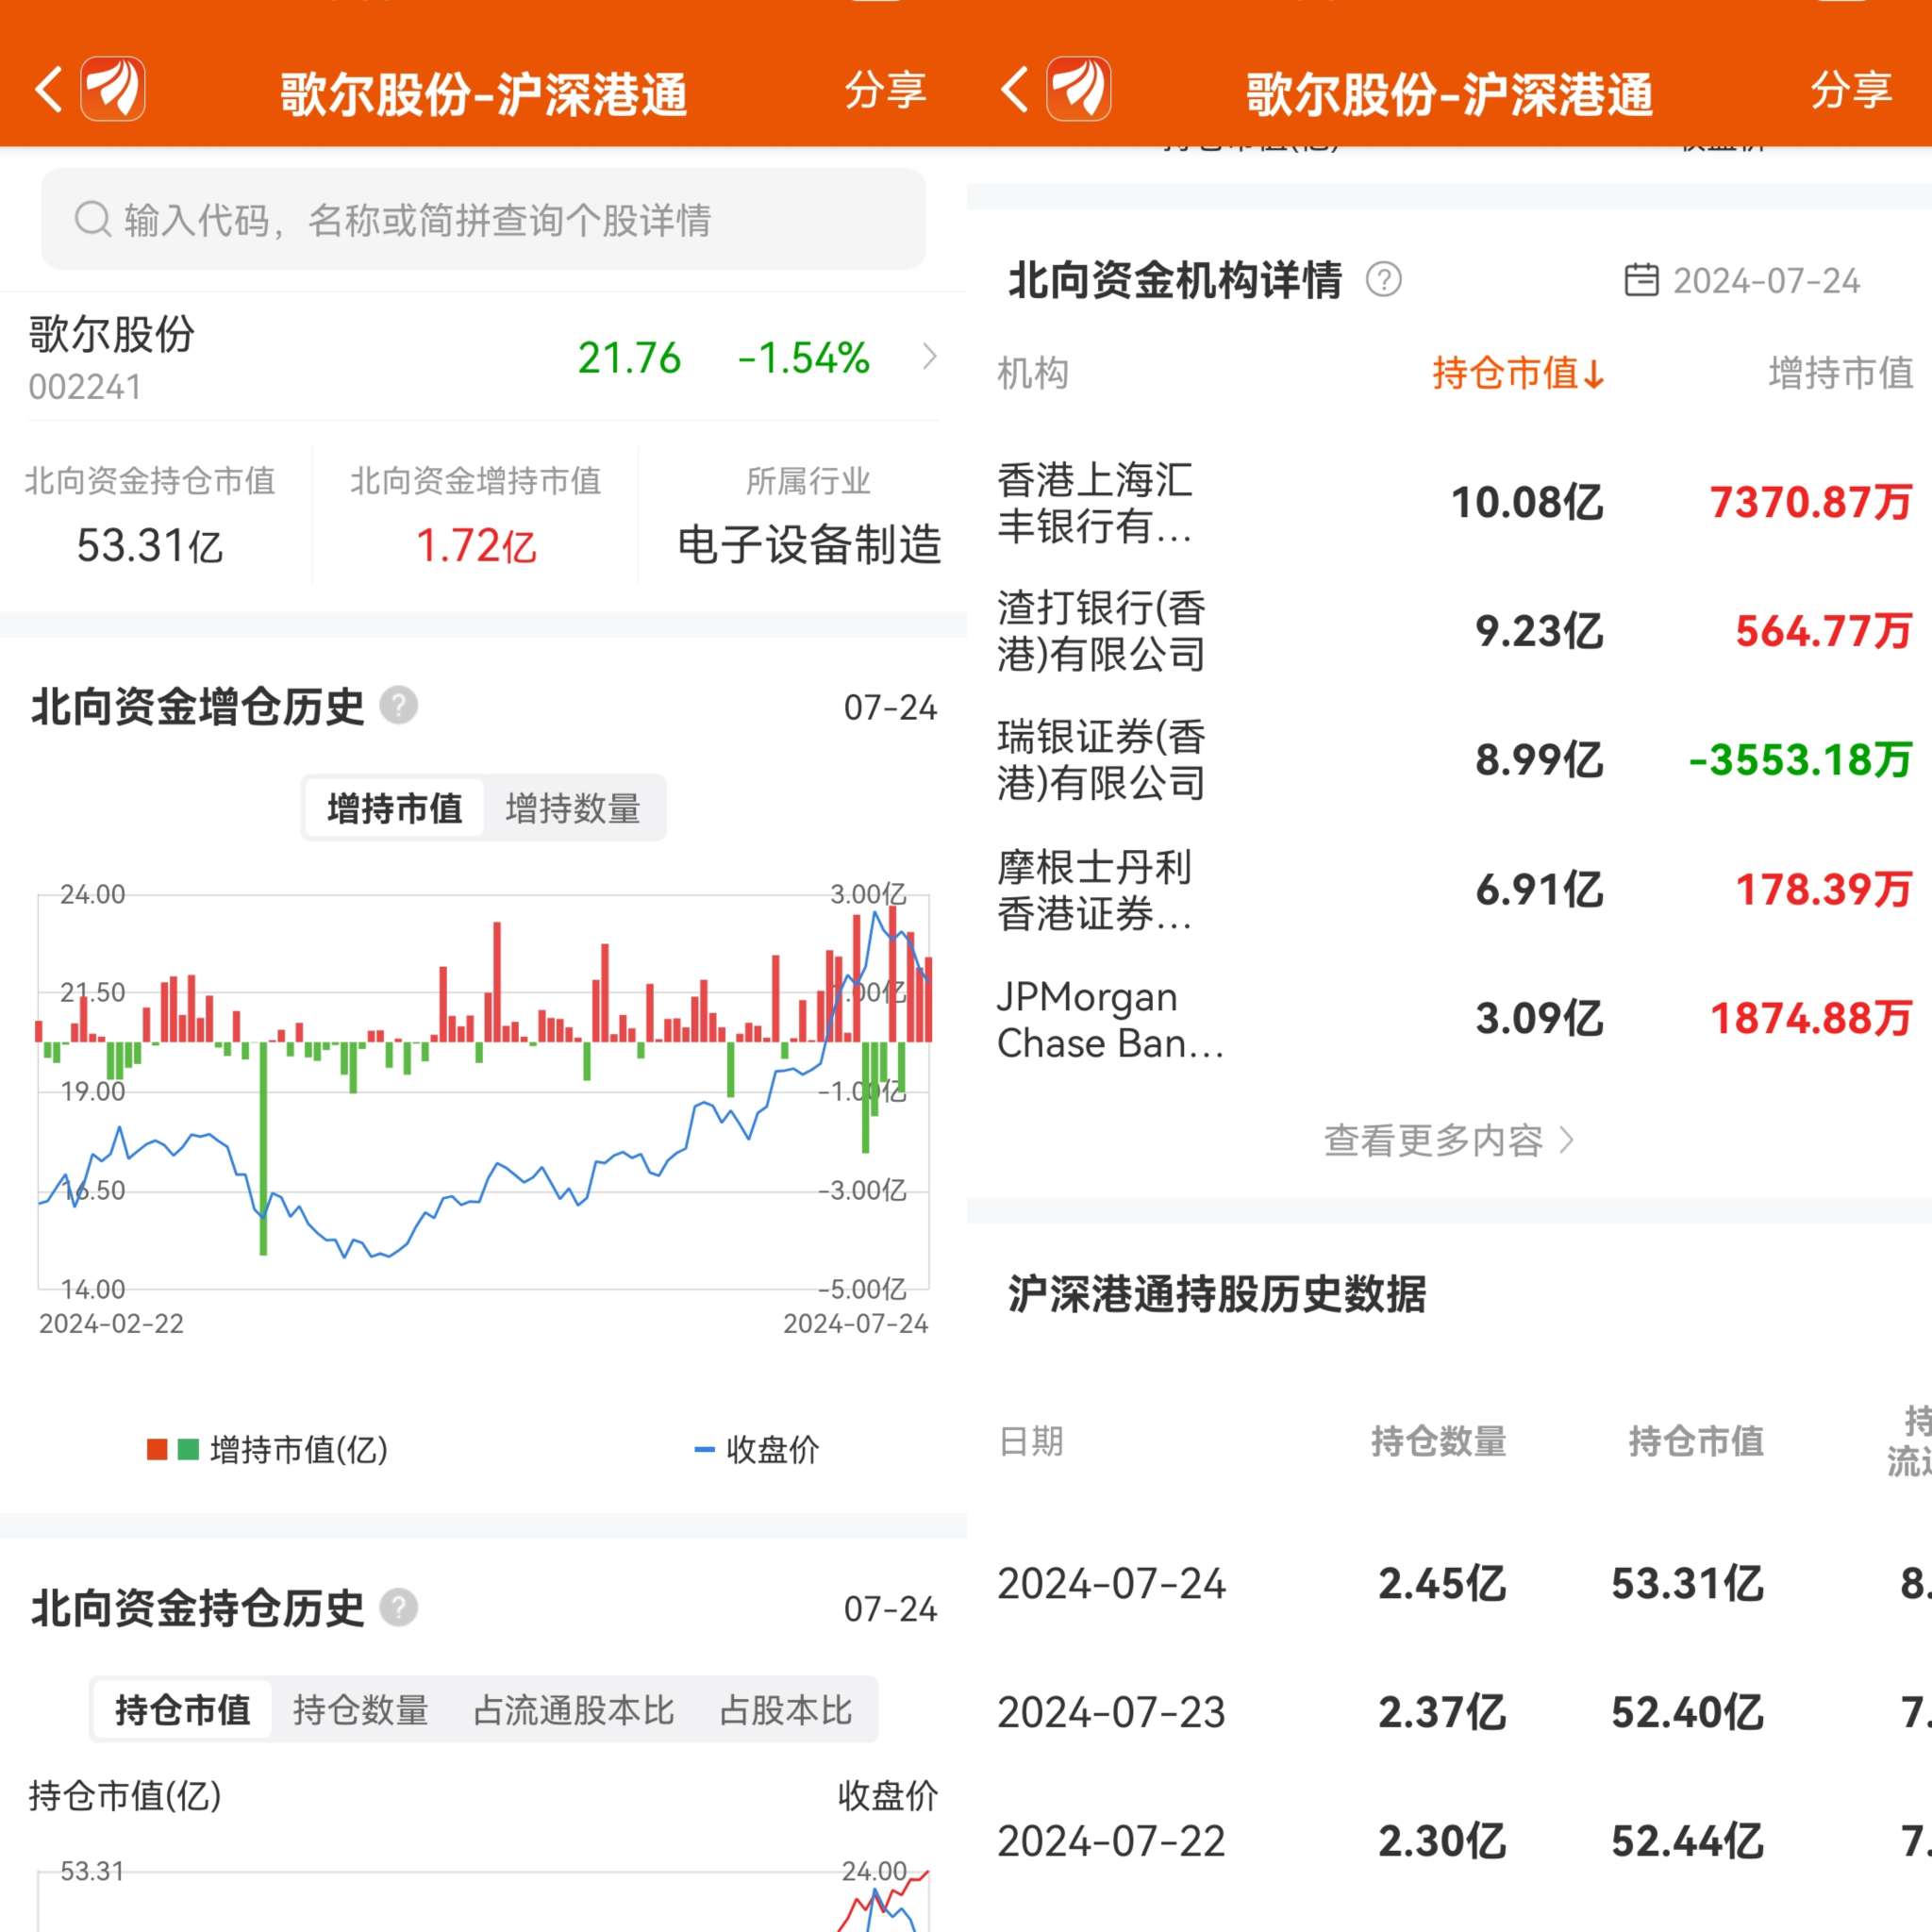Switch to the 占股本比 tab
1932x1932 pixels.
786,1710
